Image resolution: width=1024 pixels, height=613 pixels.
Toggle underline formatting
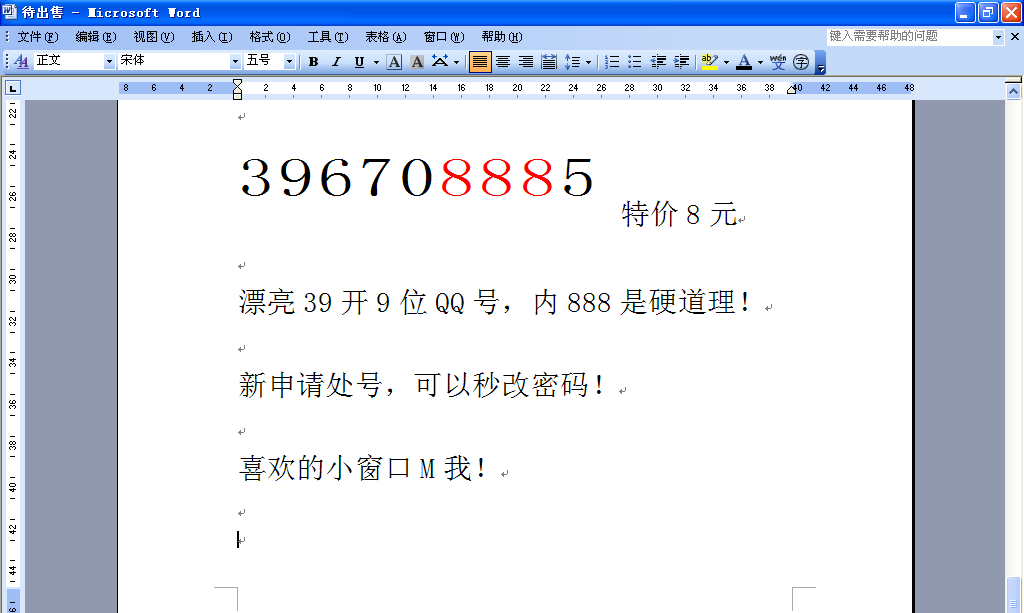pos(359,61)
